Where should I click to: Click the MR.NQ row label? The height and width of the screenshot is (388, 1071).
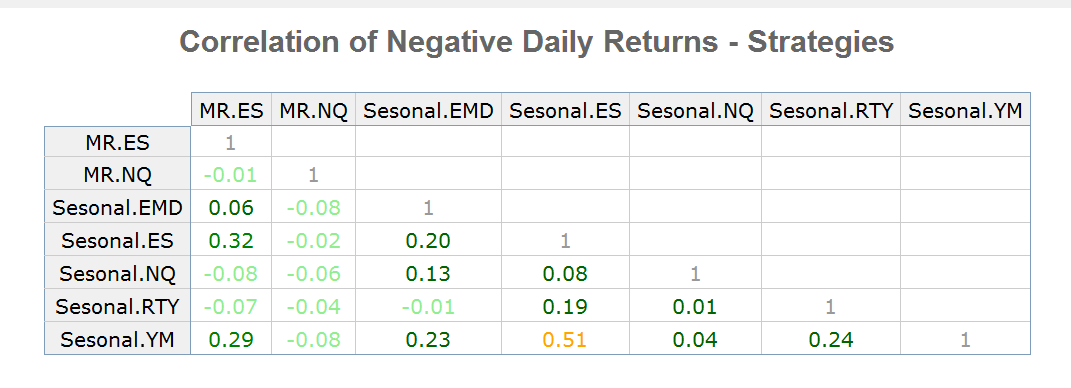[x=117, y=174]
